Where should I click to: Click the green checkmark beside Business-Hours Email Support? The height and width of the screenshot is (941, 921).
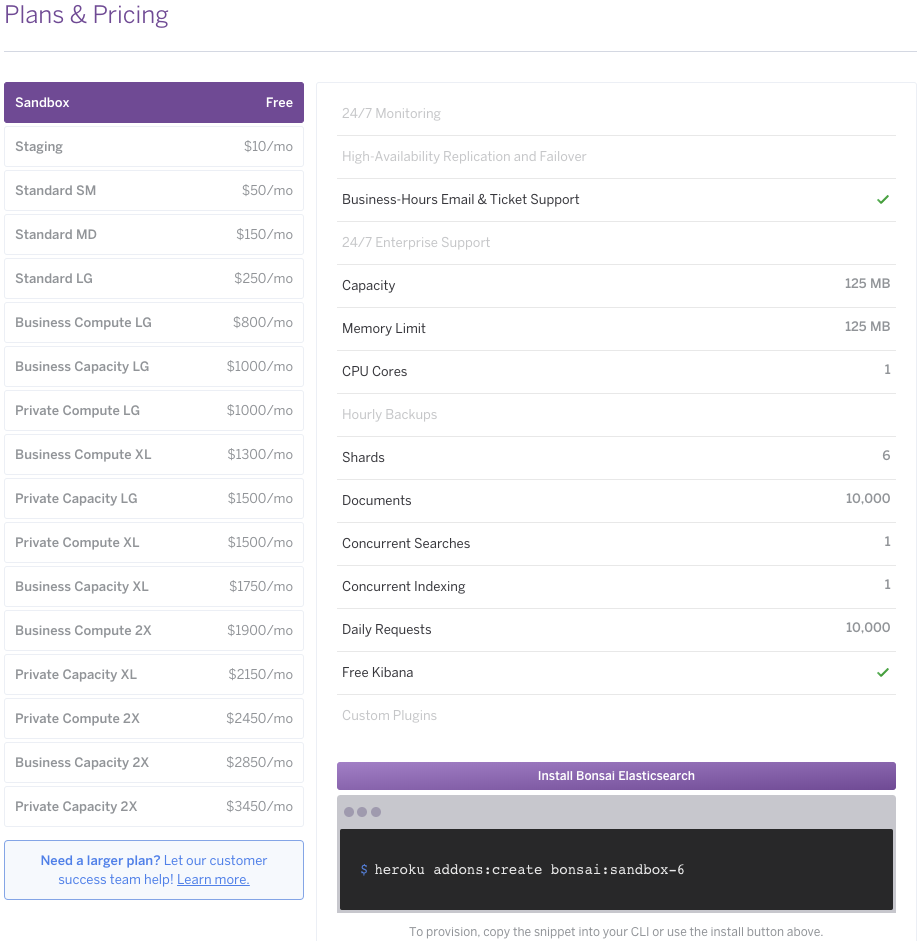click(x=882, y=200)
